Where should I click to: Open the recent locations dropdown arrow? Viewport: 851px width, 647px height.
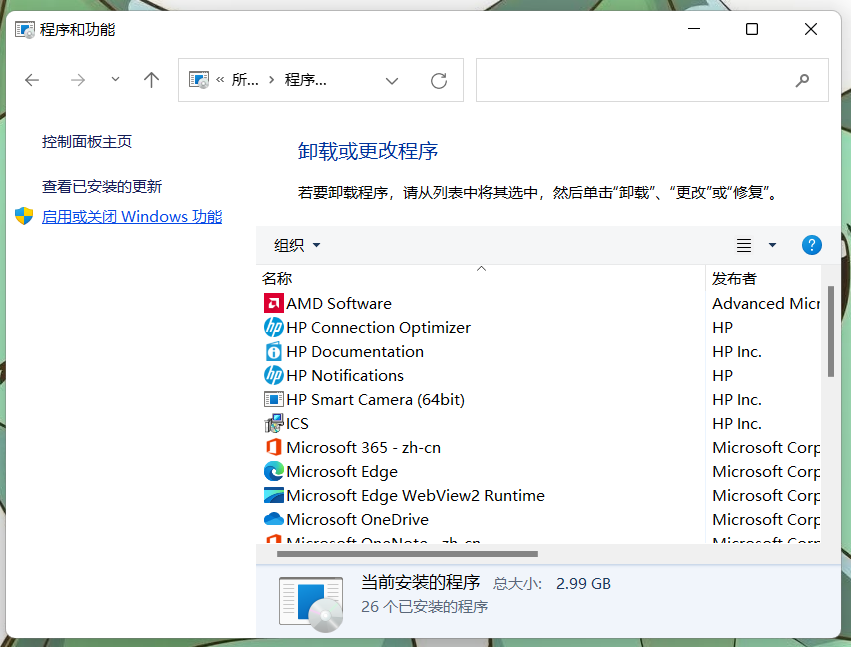tap(115, 80)
